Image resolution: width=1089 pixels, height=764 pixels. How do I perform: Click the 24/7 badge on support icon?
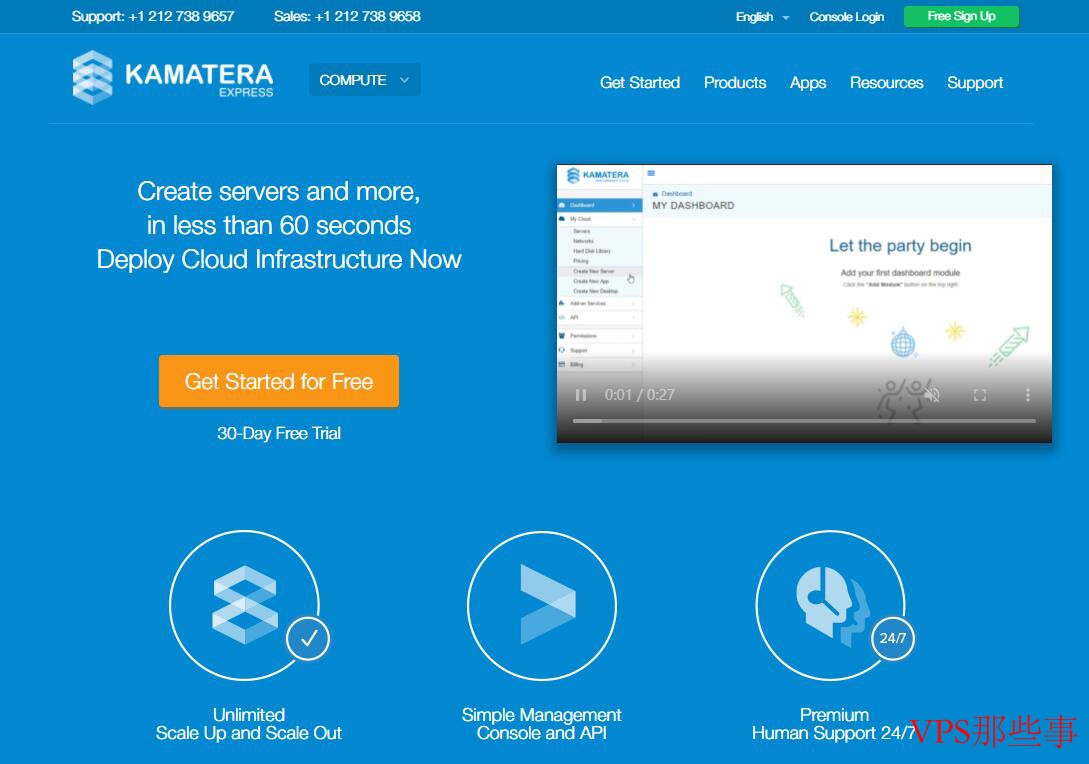click(x=892, y=638)
